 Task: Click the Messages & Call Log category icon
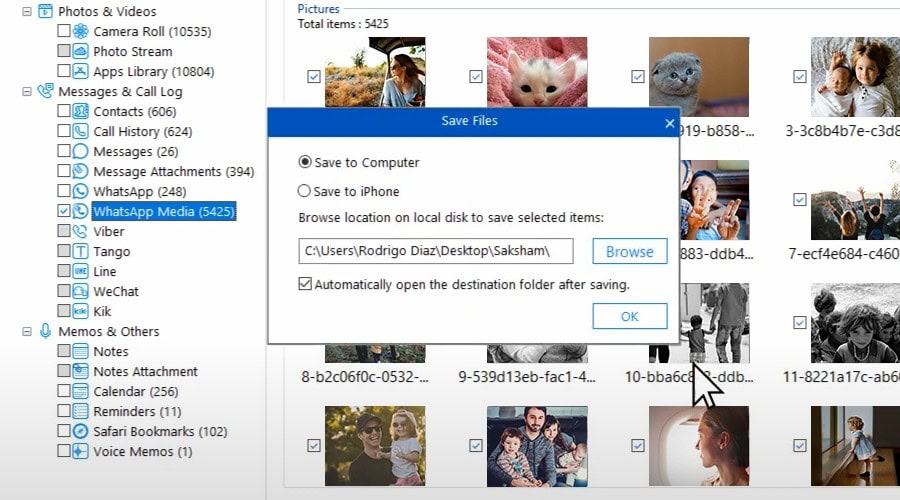pyautogui.click(x=45, y=91)
